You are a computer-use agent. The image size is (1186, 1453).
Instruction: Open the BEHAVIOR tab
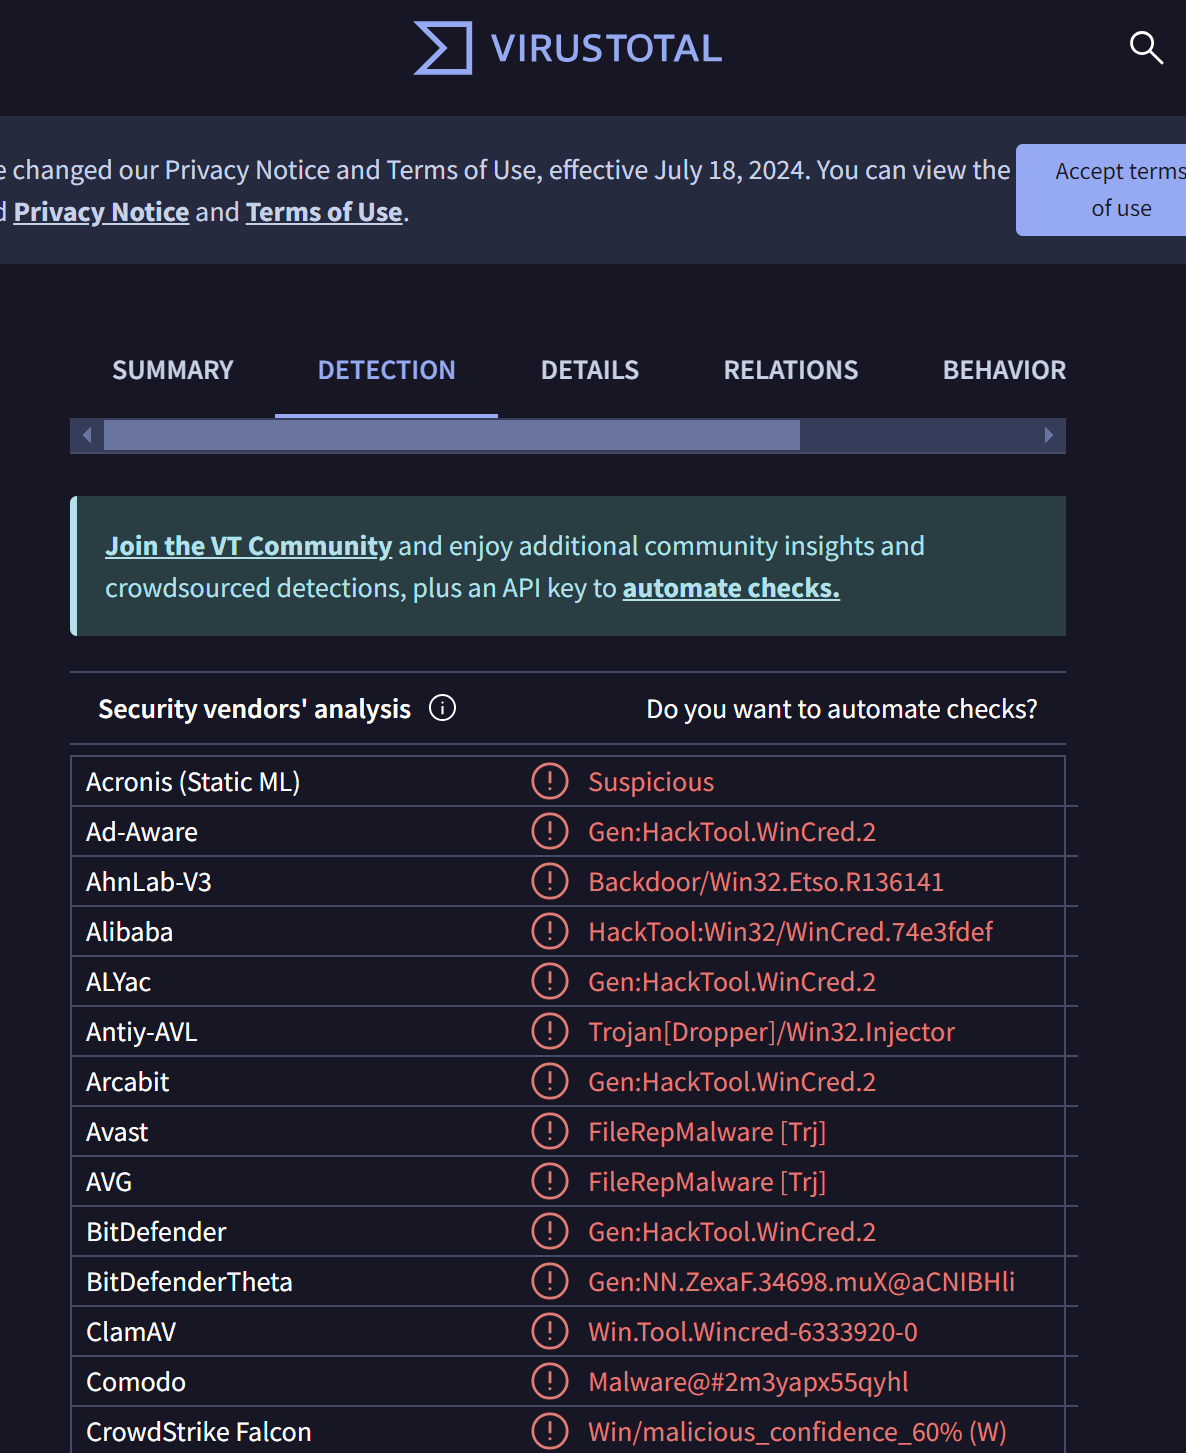pyautogui.click(x=1004, y=370)
